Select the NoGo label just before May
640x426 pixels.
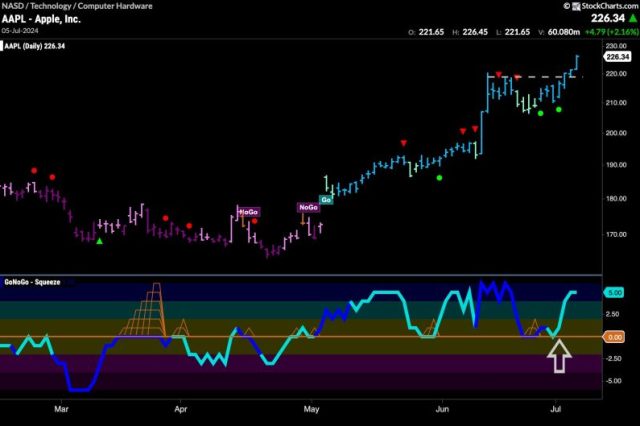[308, 207]
